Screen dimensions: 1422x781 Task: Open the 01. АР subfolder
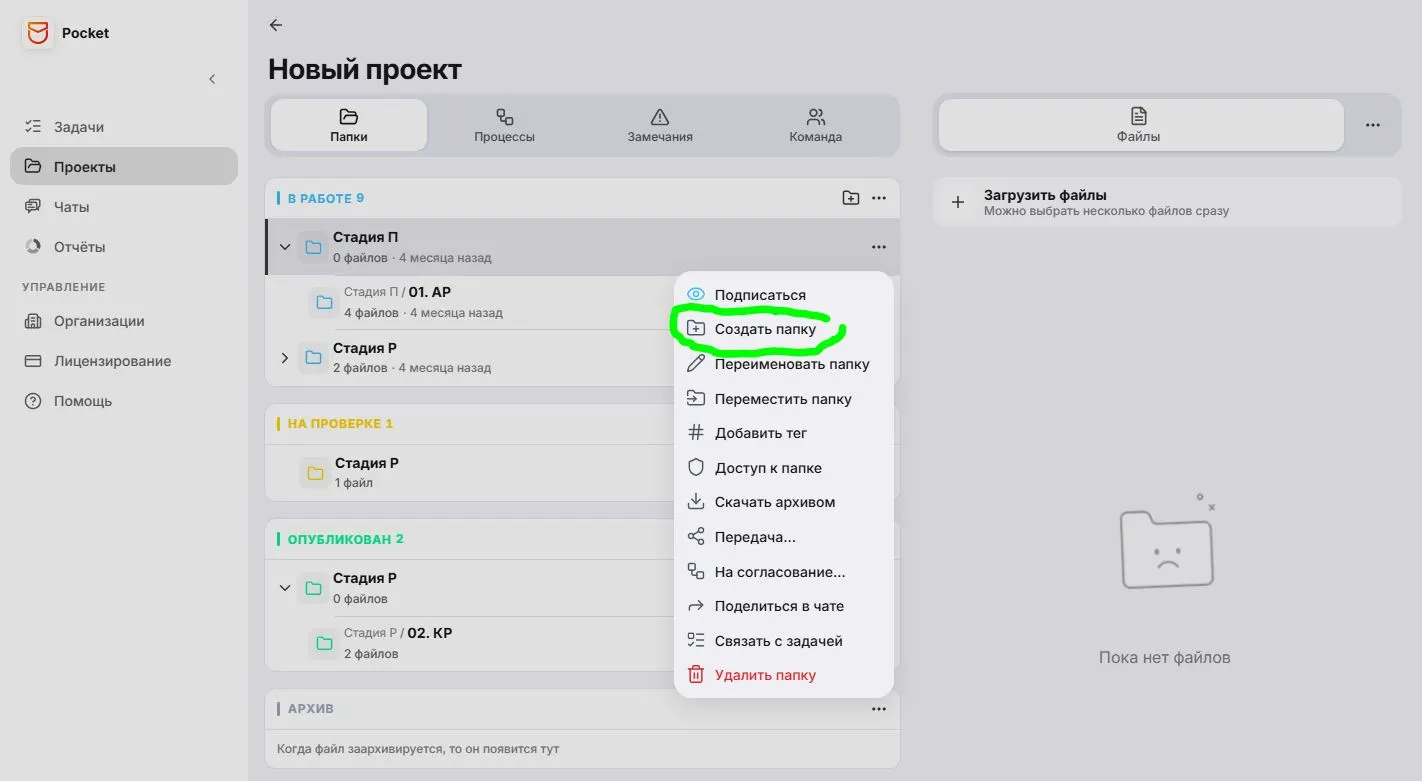pyautogui.click(x=489, y=302)
